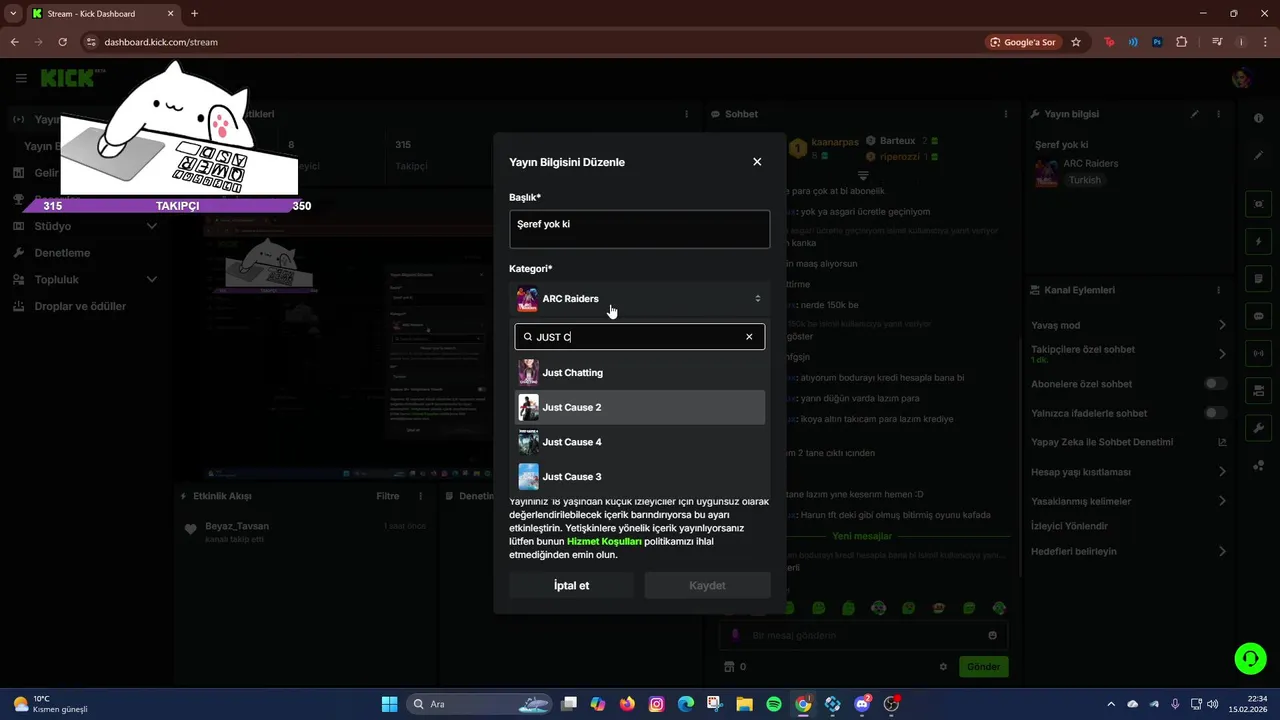The image size is (1280, 720).
Task: Click the Bir mesaj gönderin input
Action: coord(865,635)
